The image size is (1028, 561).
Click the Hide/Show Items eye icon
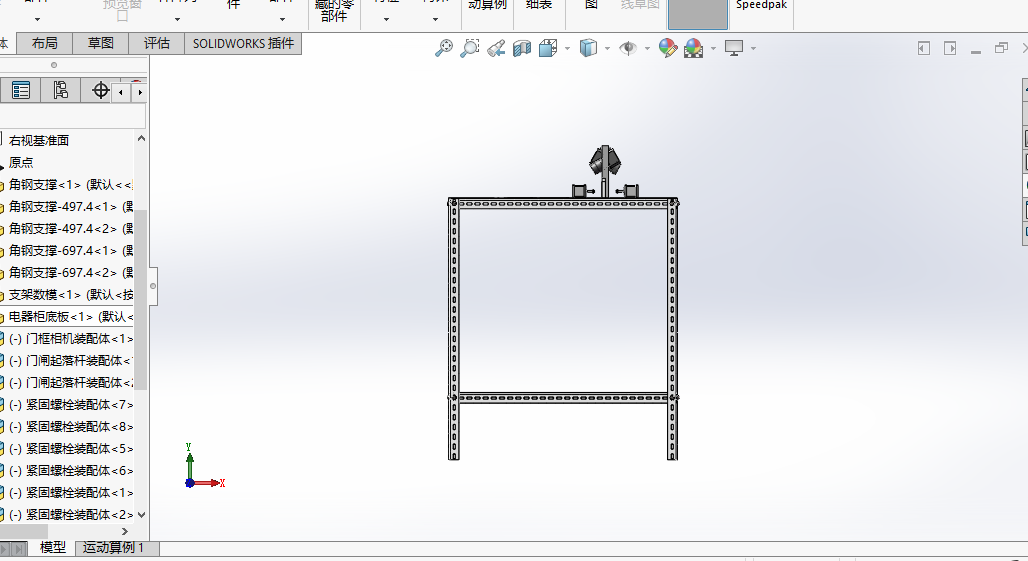628,48
